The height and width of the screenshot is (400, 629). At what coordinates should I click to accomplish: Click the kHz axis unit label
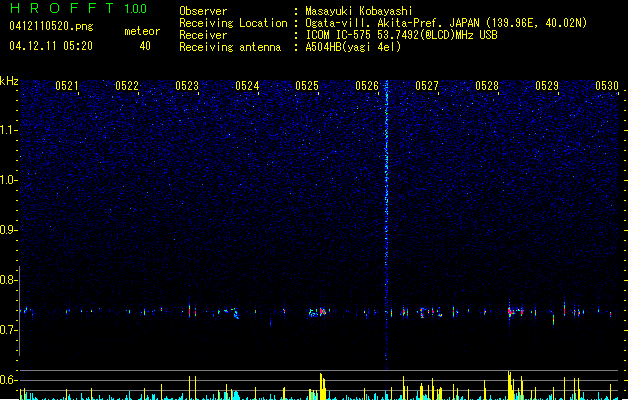point(9,81)
